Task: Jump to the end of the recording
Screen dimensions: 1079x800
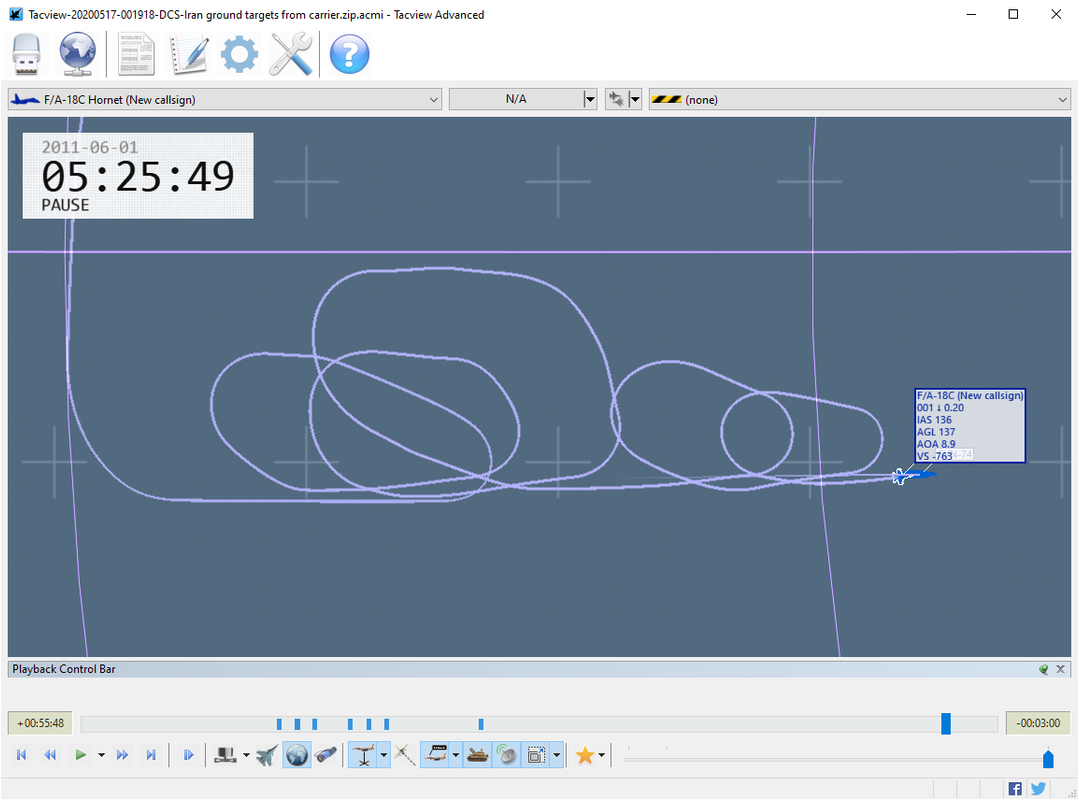Action: click(151, 755)
